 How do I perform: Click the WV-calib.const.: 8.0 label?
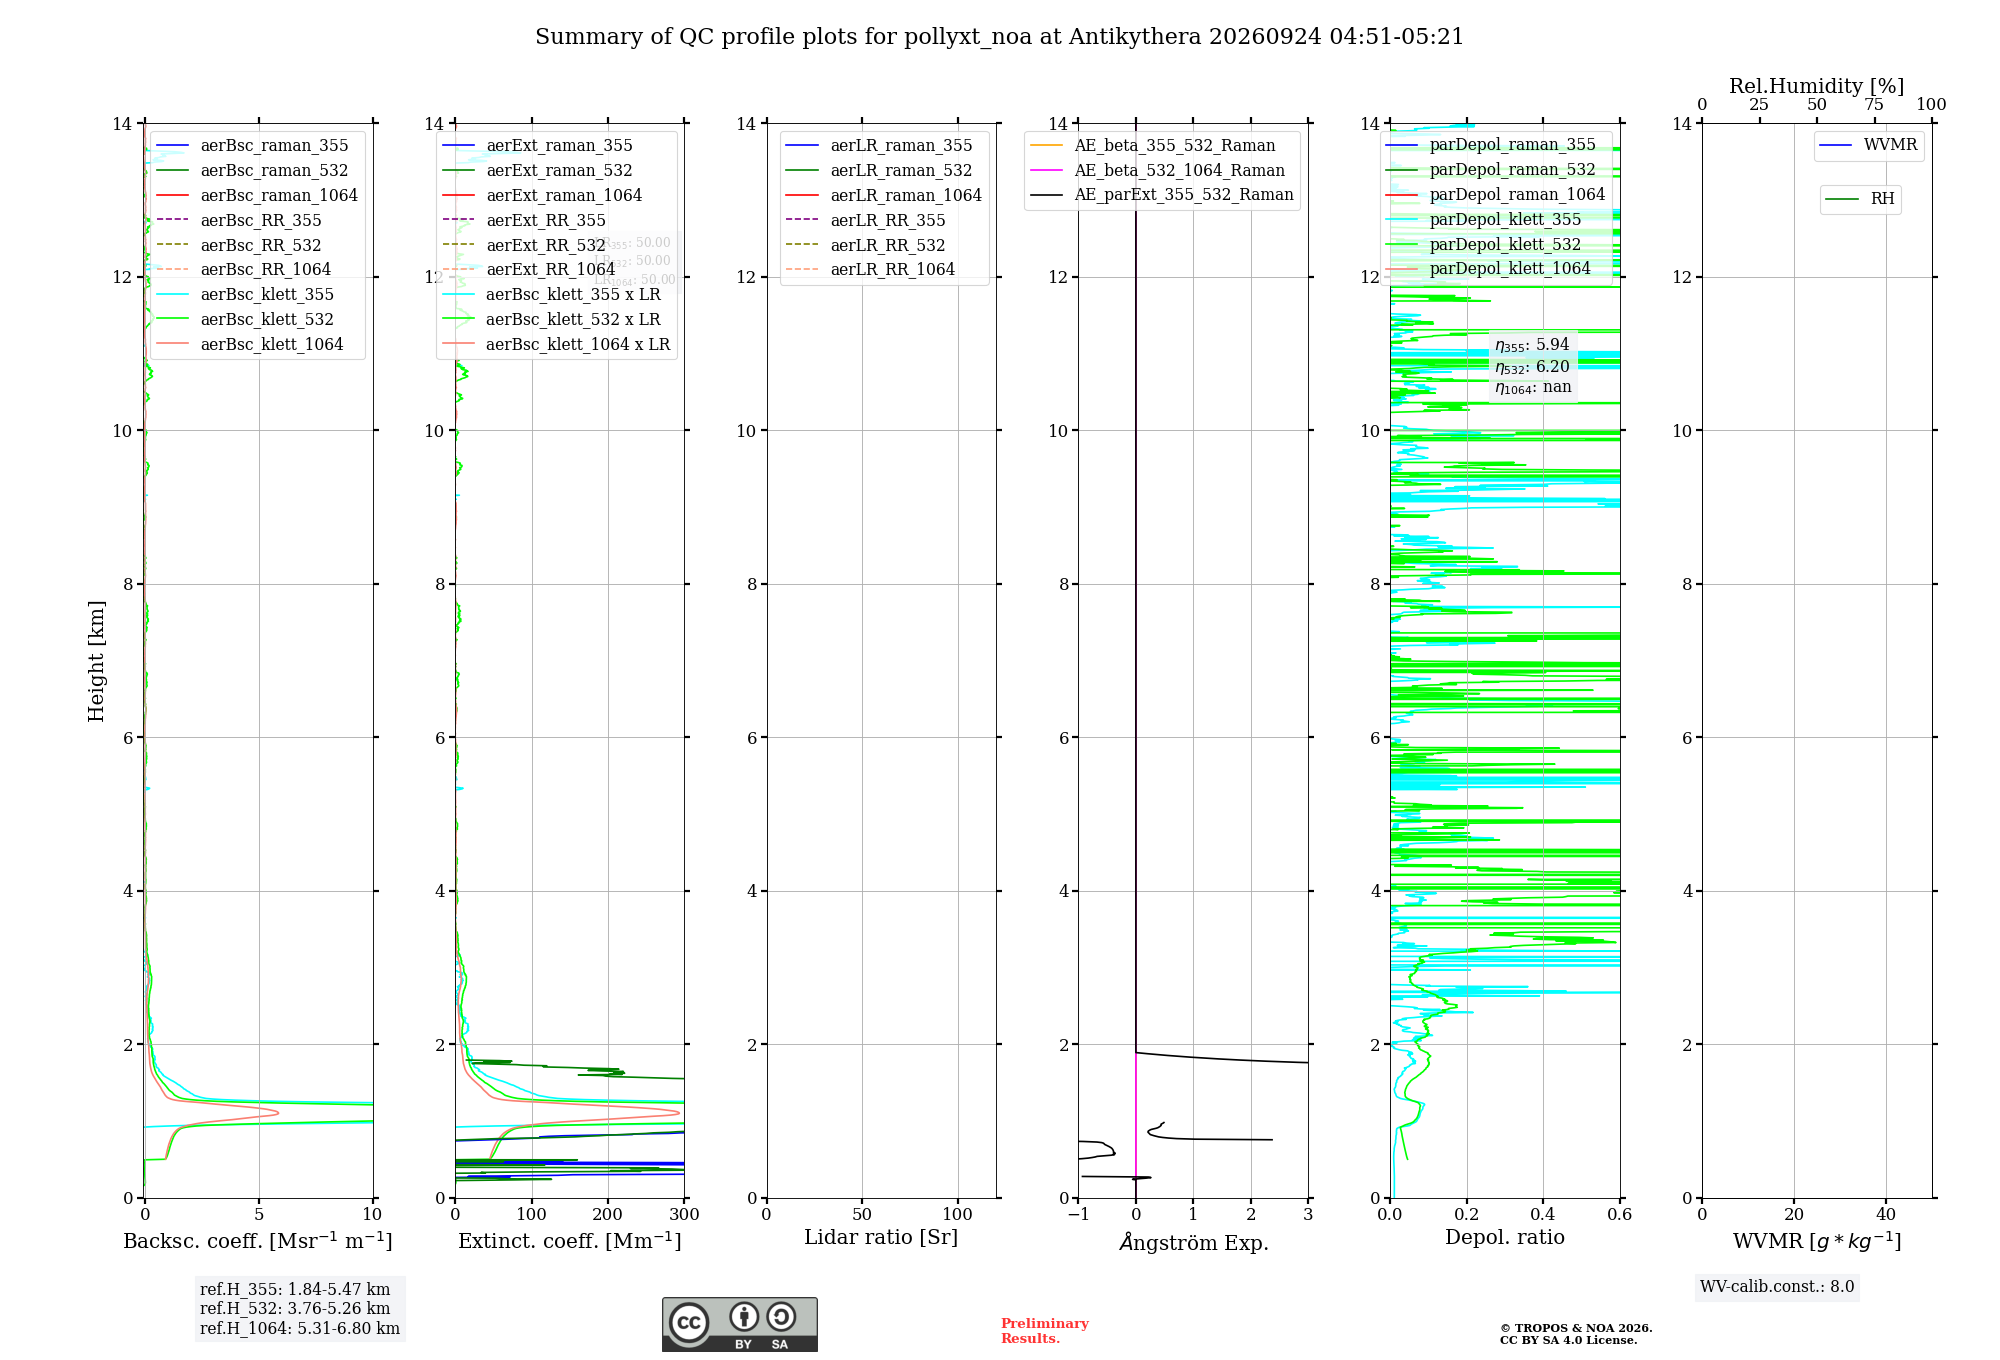[x=1777, y=1287]
